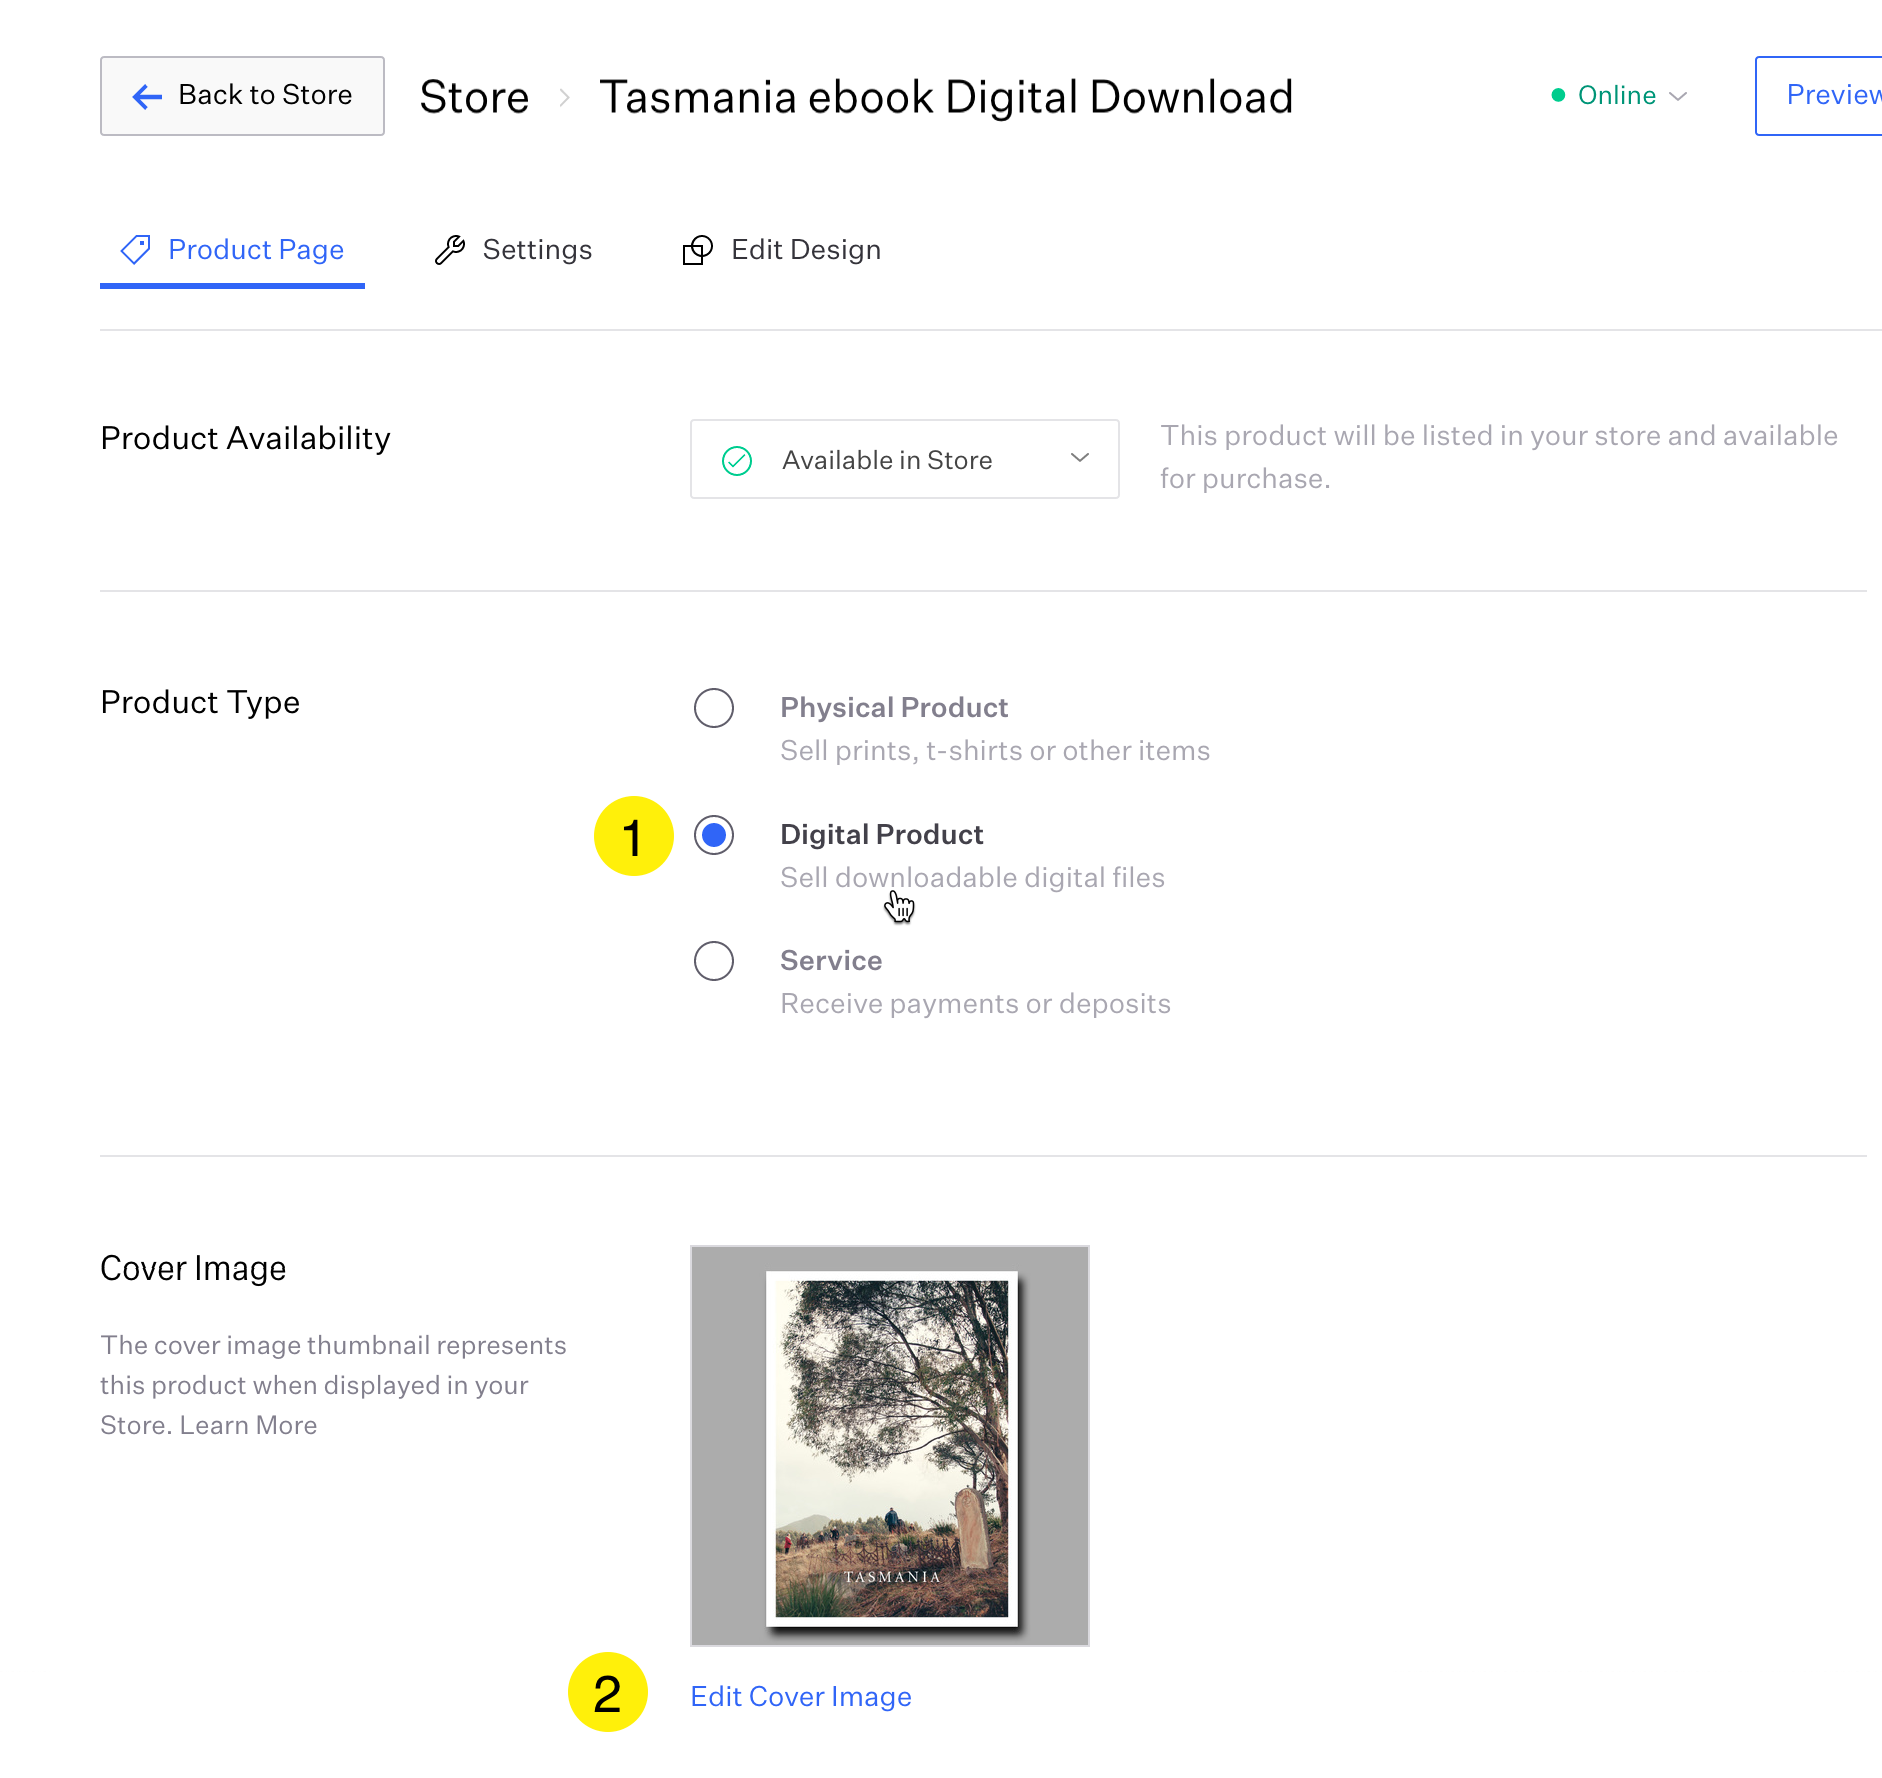Open the Available in Store dropdown

(x=904, y=460)
